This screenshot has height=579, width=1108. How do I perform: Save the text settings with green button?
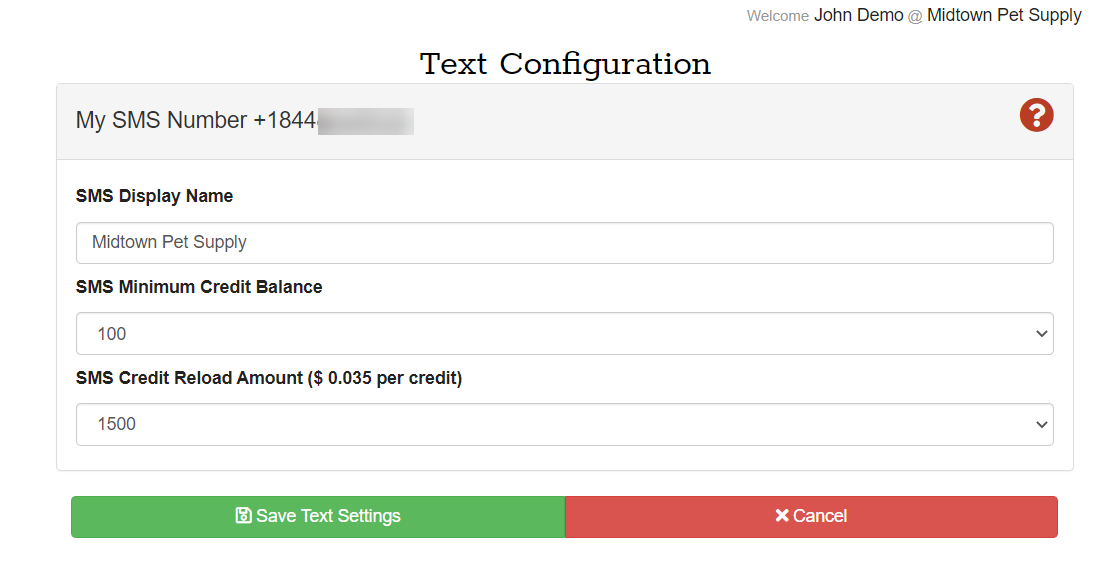click(x=318, y=517)
